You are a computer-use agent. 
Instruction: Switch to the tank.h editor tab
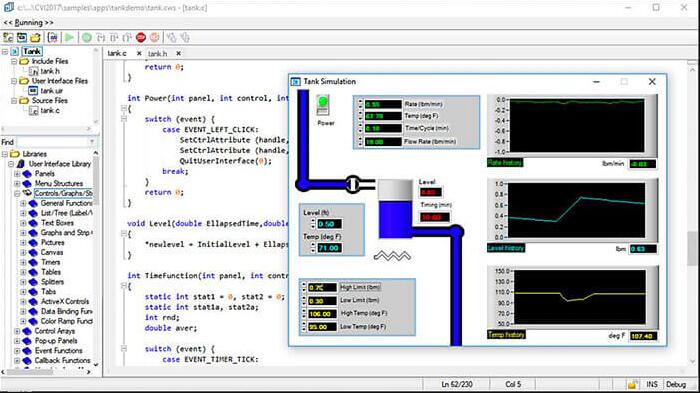click(158, 53)
